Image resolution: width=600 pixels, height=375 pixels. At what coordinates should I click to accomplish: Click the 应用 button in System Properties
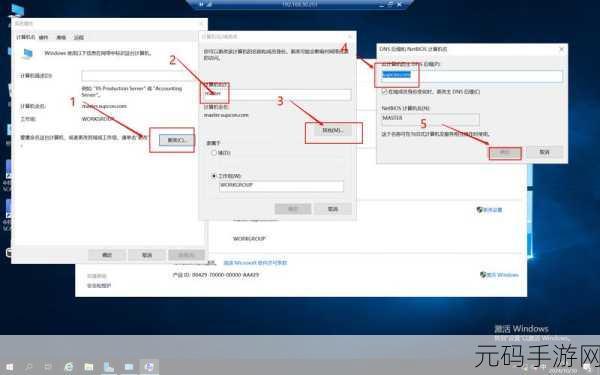[x=186, y=255]
